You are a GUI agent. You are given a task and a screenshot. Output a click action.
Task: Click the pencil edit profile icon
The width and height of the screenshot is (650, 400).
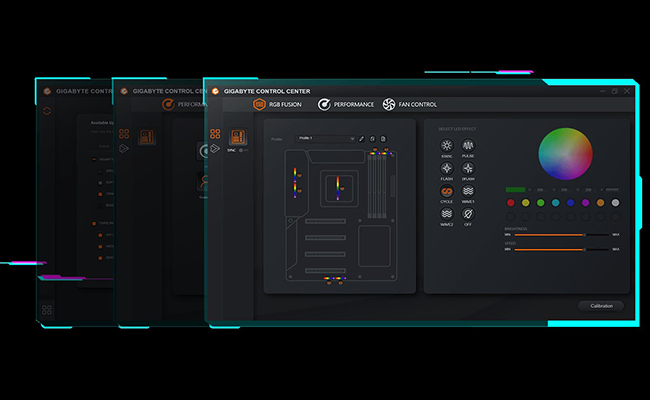(361, 139)
